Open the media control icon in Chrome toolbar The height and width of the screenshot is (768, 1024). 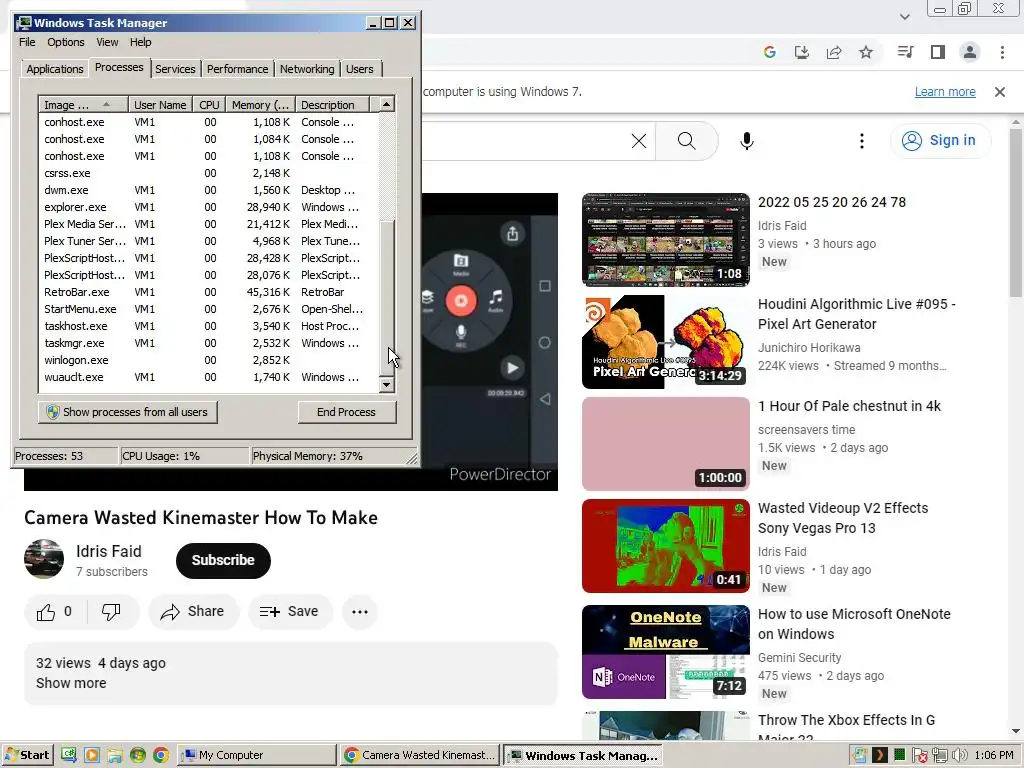(x=905, y=52)
